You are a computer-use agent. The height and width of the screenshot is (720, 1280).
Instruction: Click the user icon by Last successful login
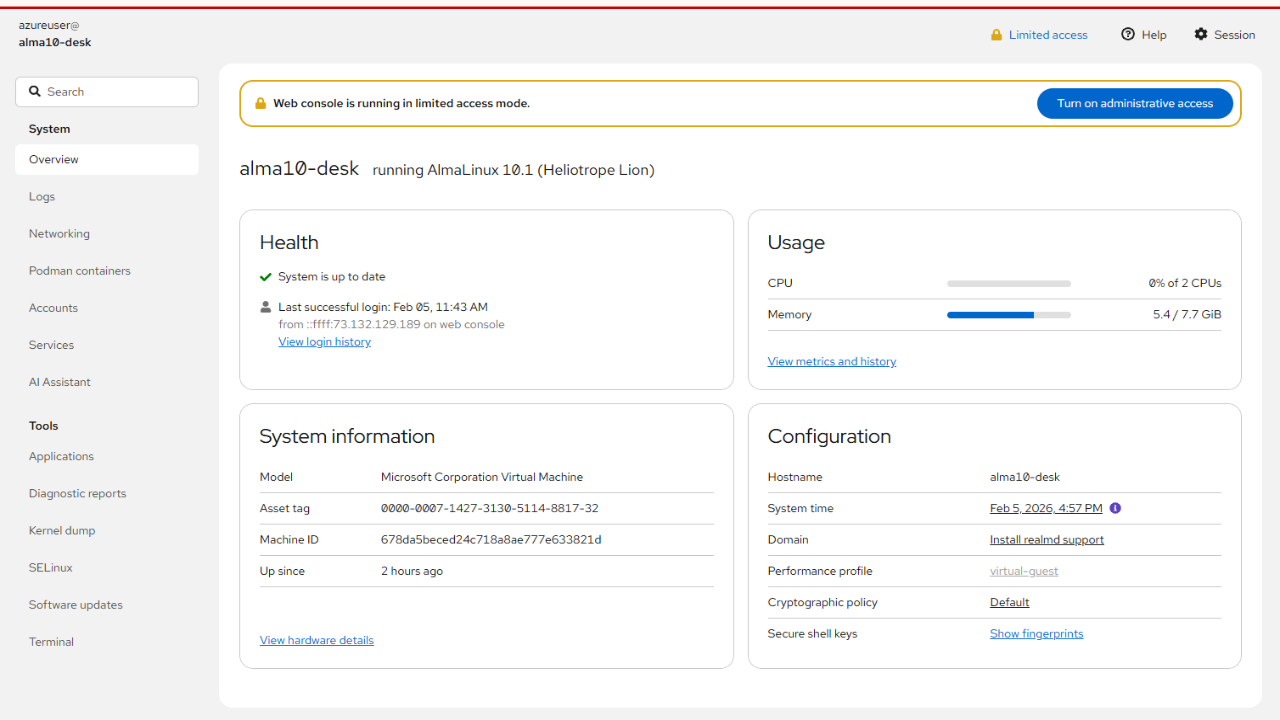(266, 307)
